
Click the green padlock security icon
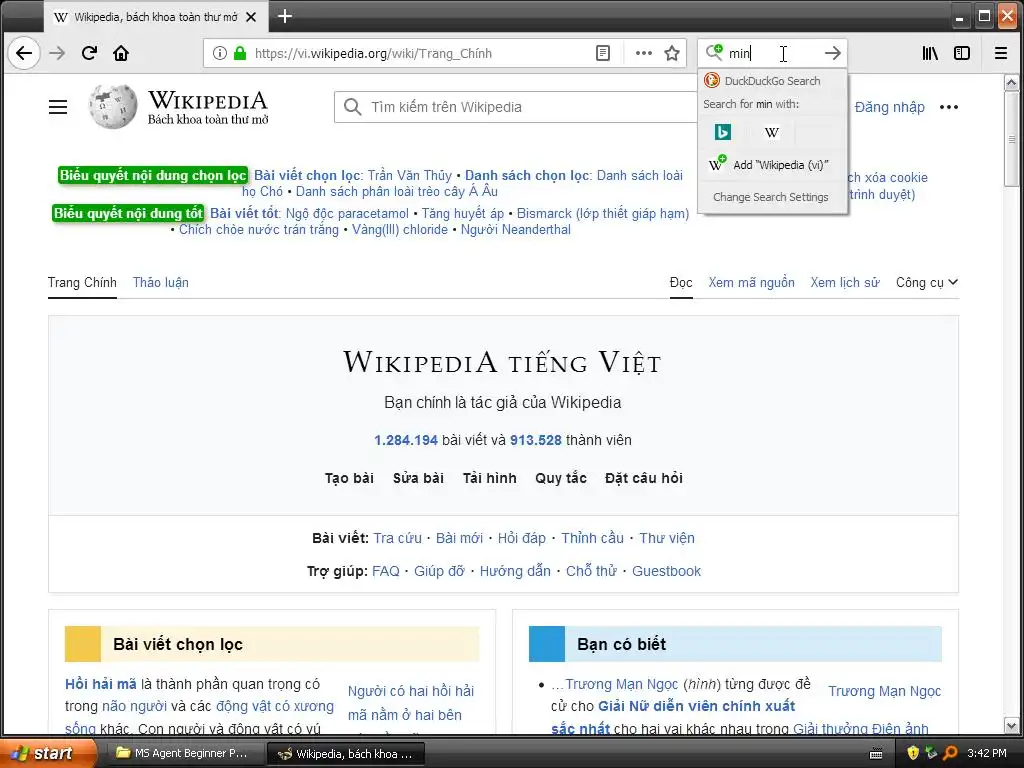click(240, 53)
